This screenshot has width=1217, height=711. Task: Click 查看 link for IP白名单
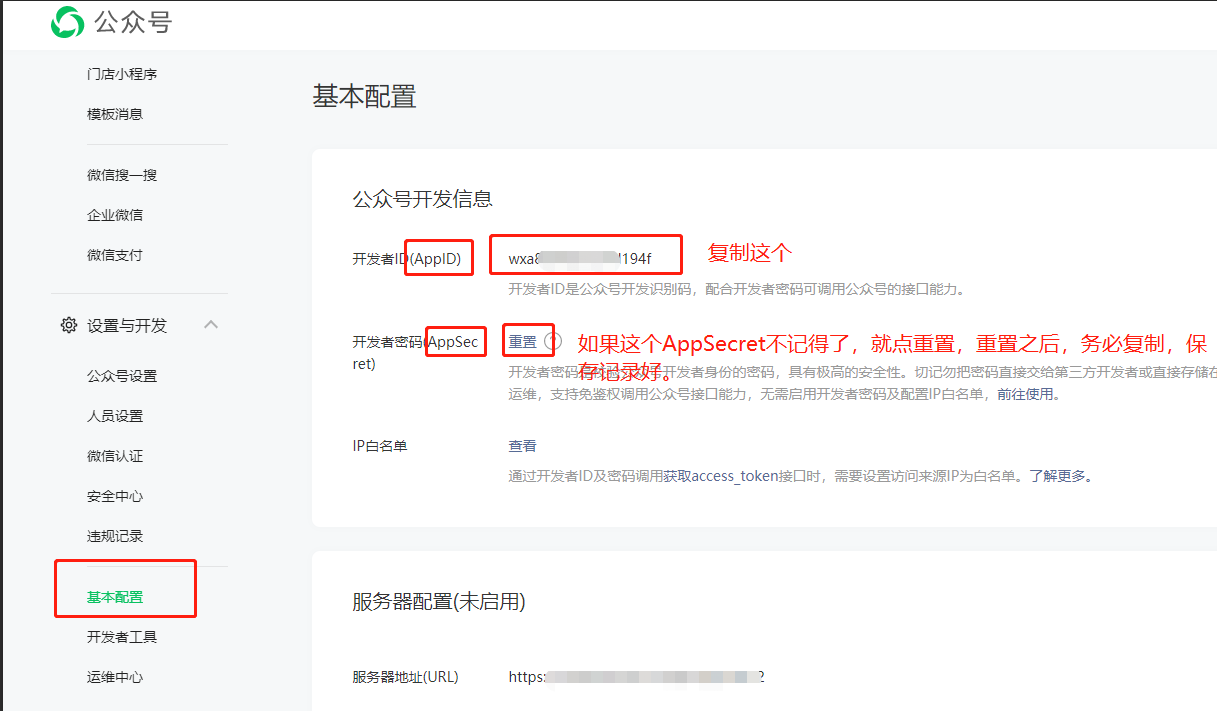tap(523, 446)
